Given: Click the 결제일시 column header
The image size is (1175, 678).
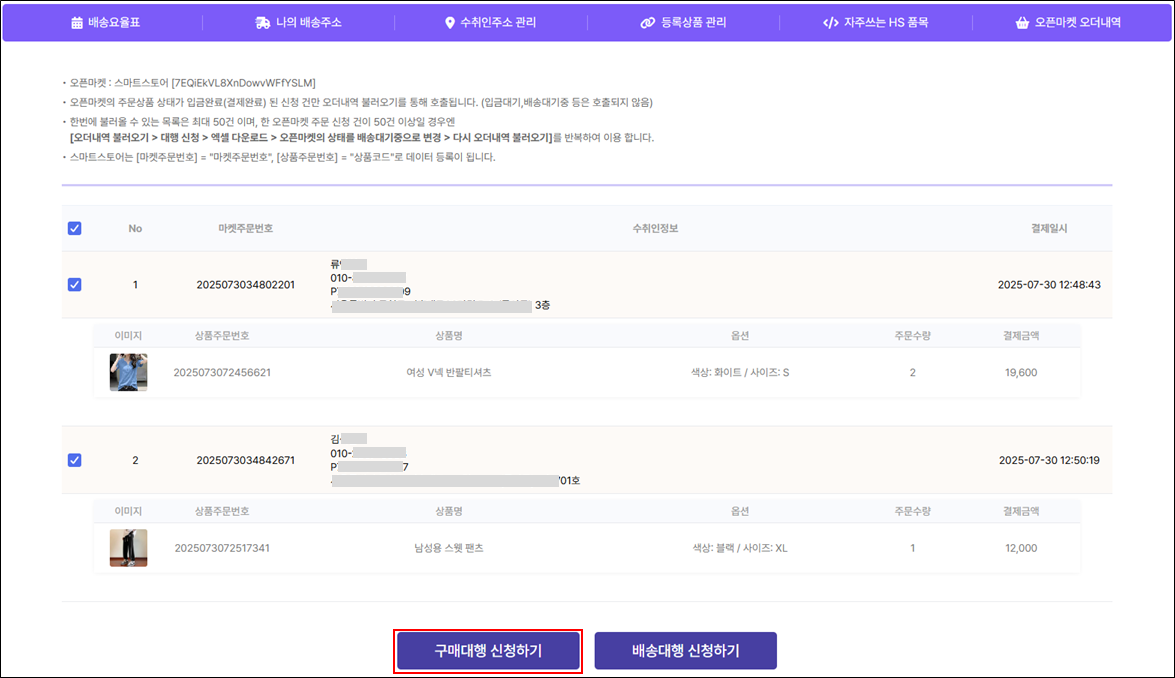Looking at the screenshot, I should coord(1049,228).
